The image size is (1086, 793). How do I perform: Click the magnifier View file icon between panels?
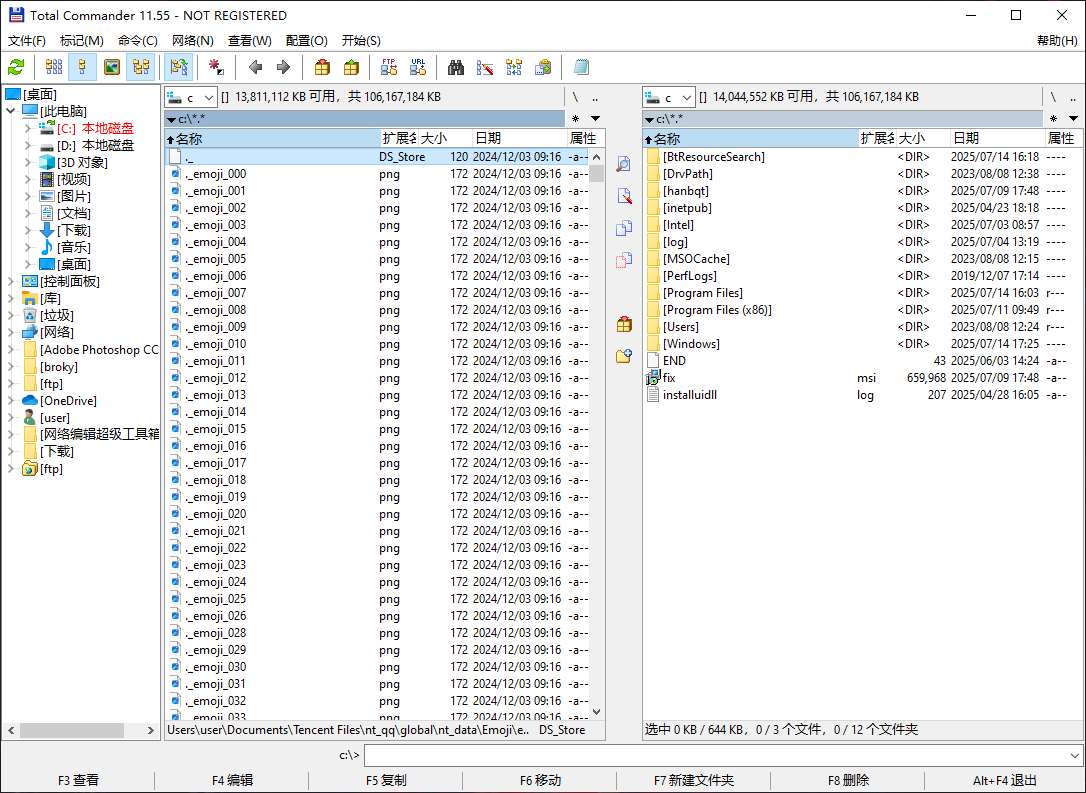coord(623,164)
